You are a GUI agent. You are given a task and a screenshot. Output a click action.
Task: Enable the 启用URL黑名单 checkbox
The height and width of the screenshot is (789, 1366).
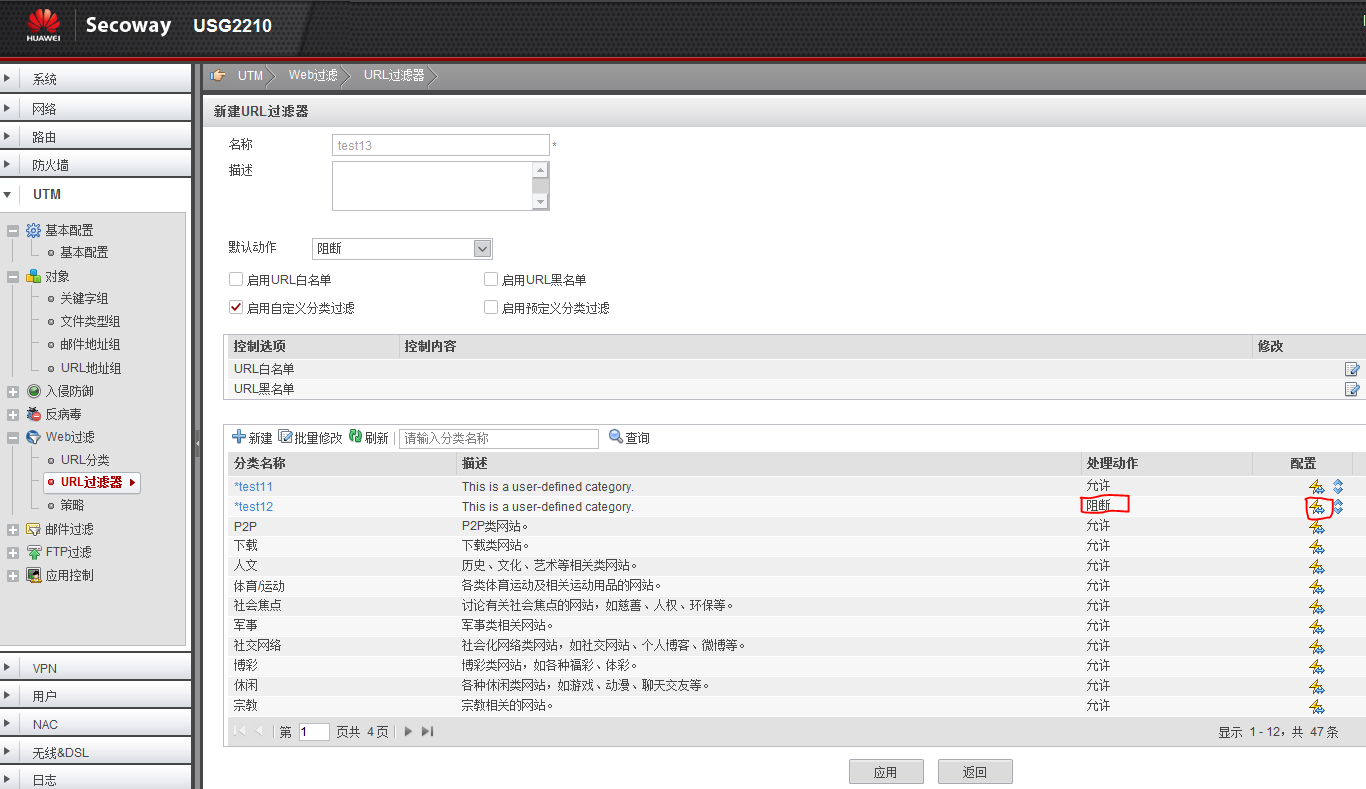[491, 280]
